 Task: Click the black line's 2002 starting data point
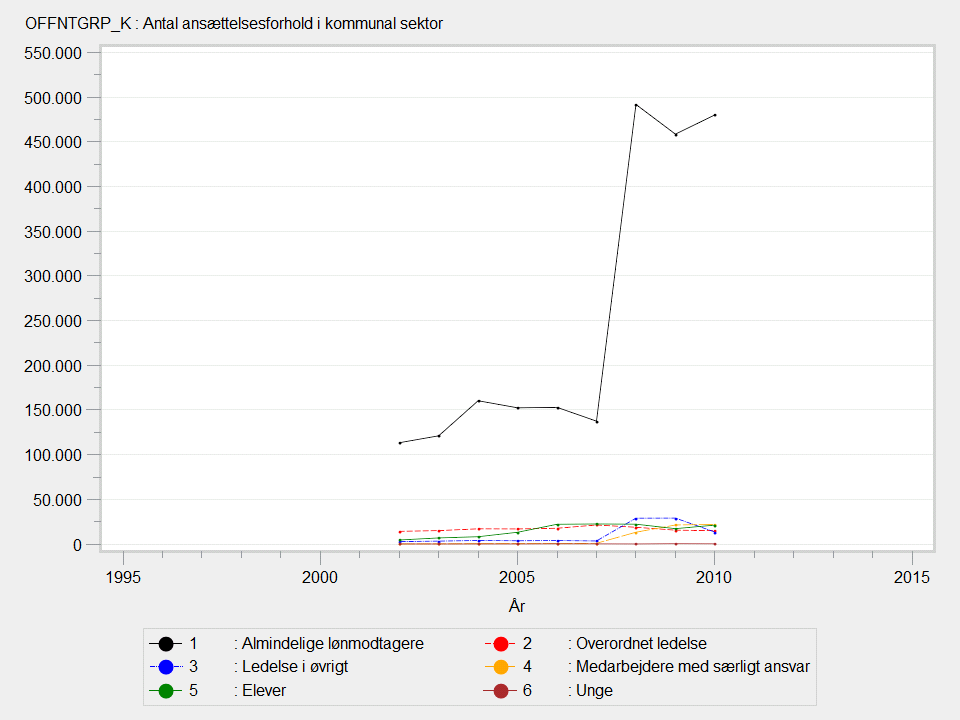click(x=400, y=443)
